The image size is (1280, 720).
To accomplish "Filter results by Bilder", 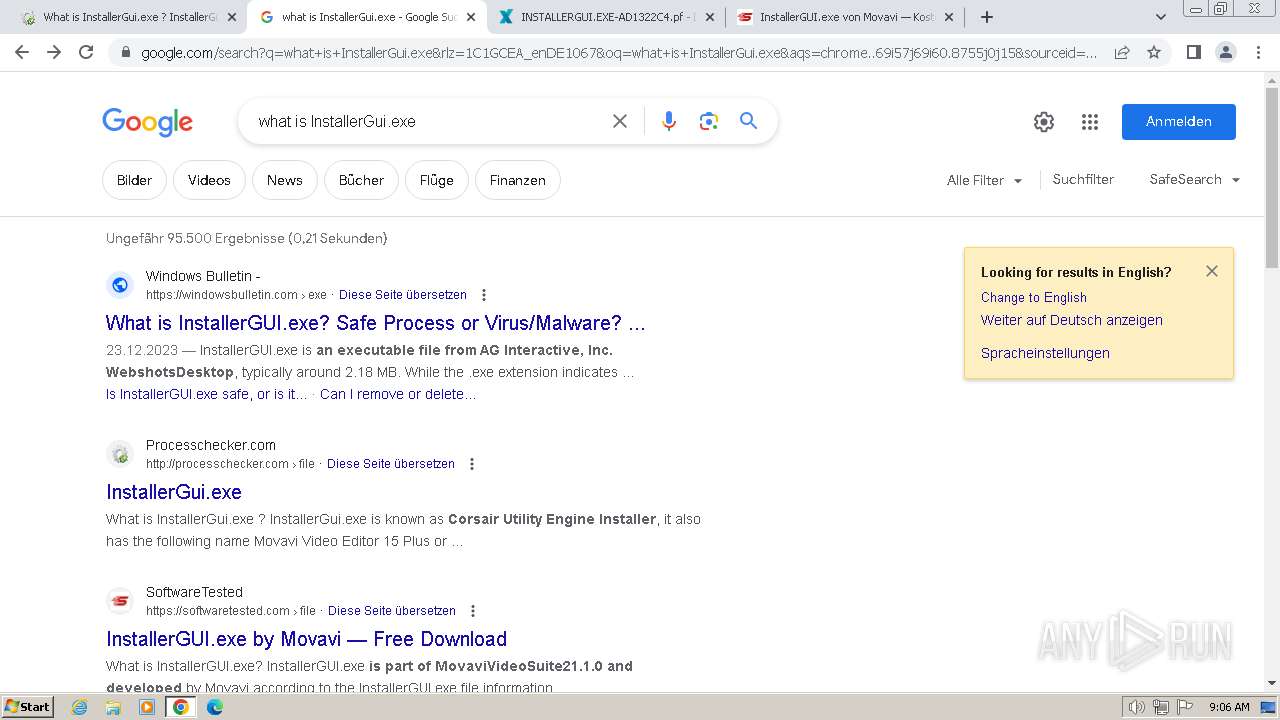I will pos(134,180).
